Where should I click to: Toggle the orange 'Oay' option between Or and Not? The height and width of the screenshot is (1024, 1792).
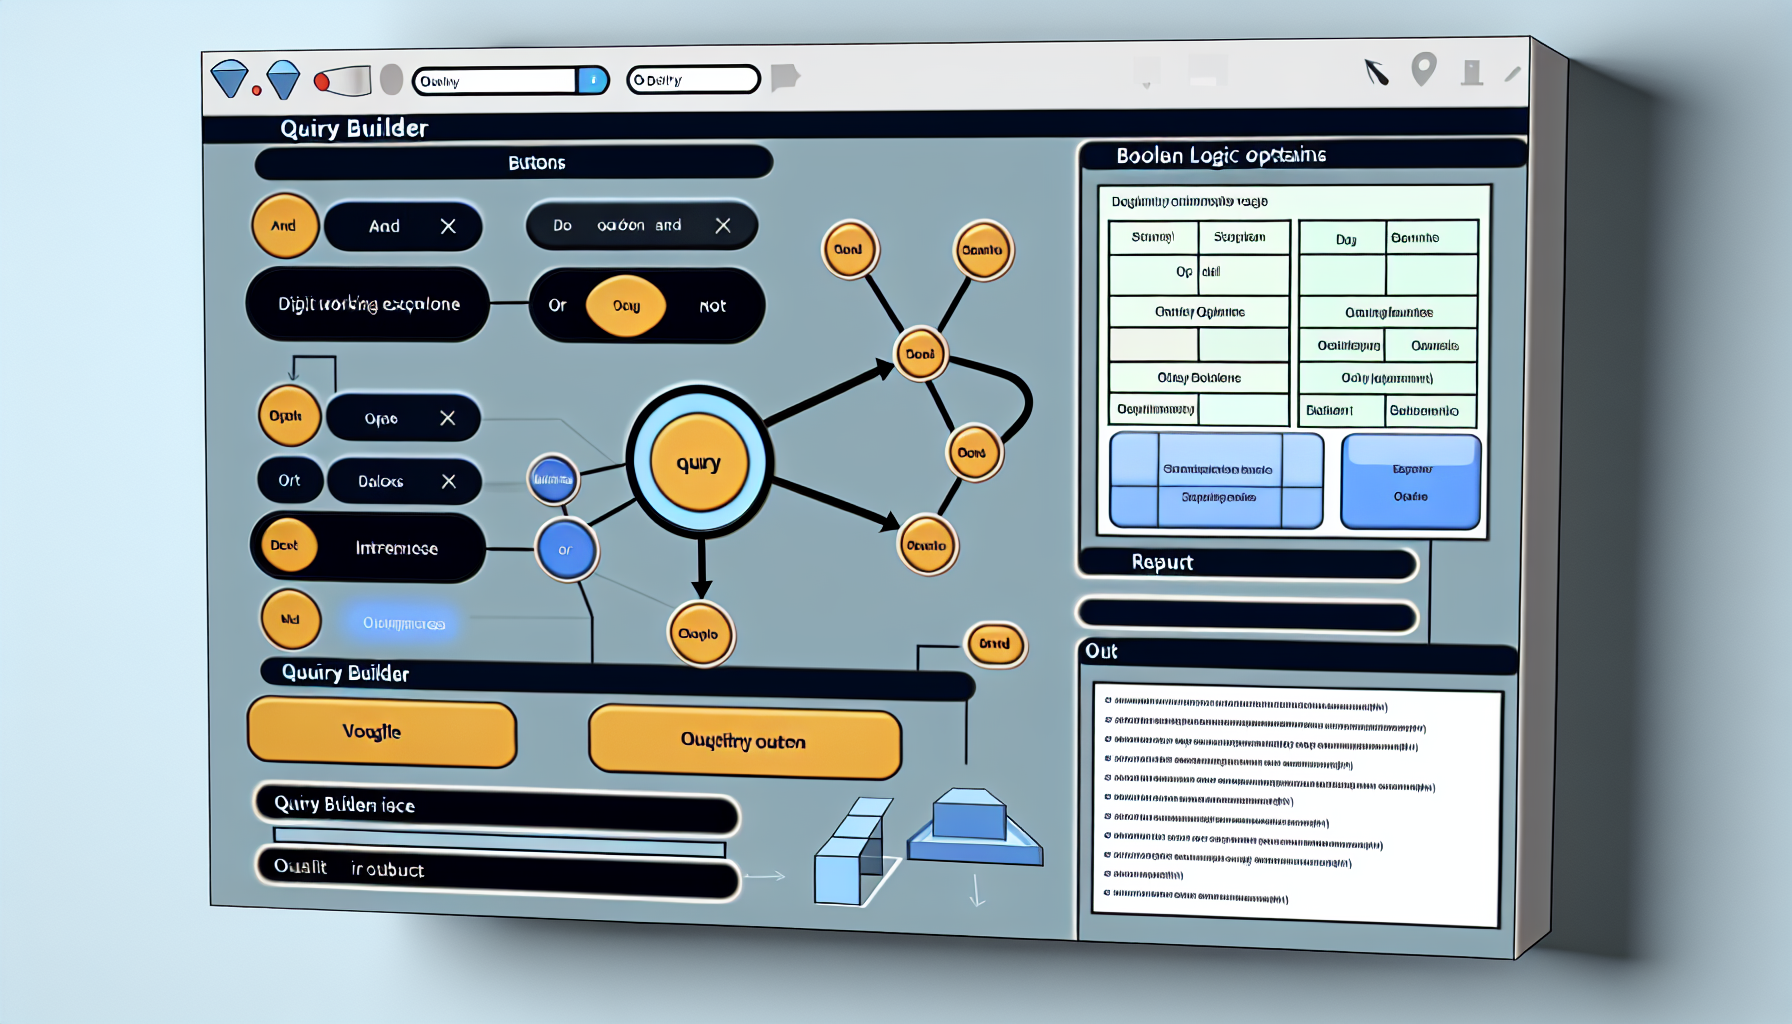coord(626,305)
